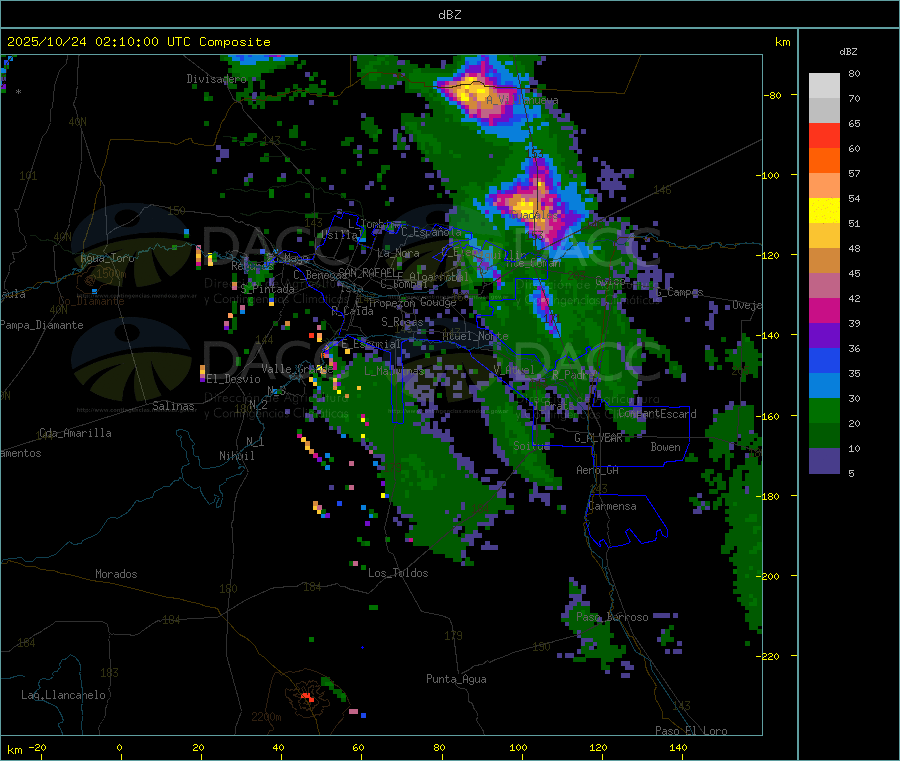Click the 'A_Villanueva' storm cell label
The width and height of the screenshot is (900, 761).
522,100
